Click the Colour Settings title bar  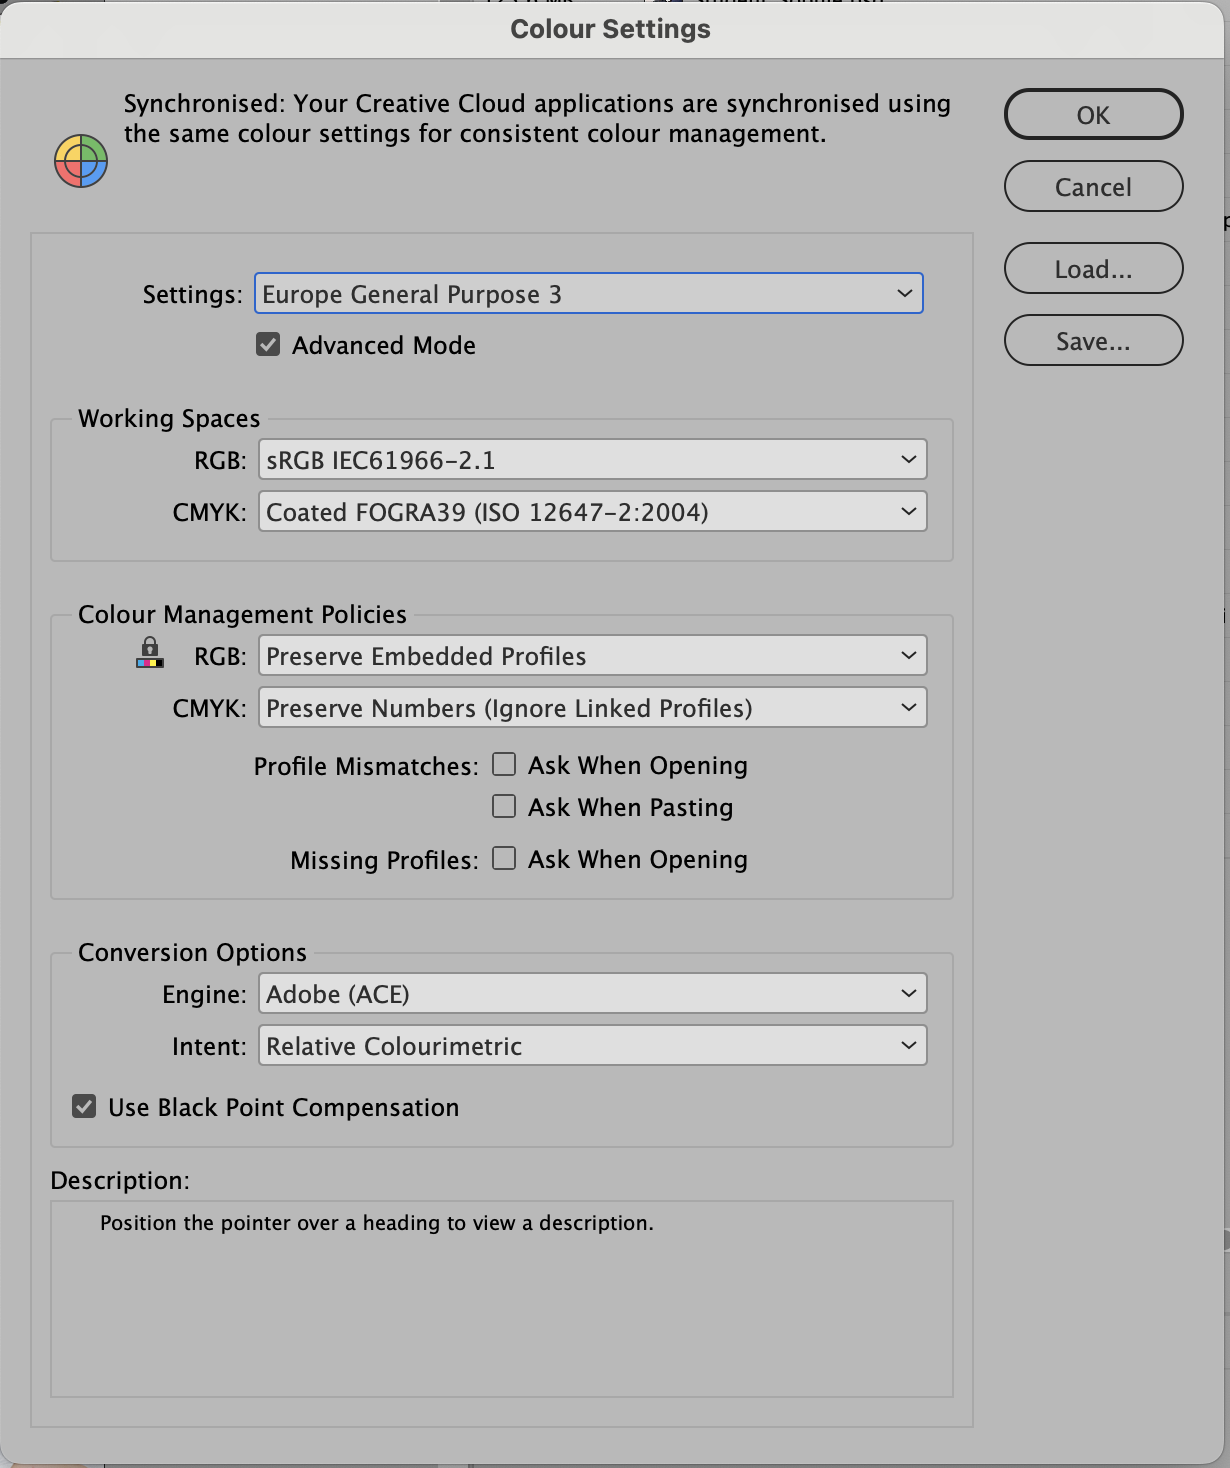[609, 29]
